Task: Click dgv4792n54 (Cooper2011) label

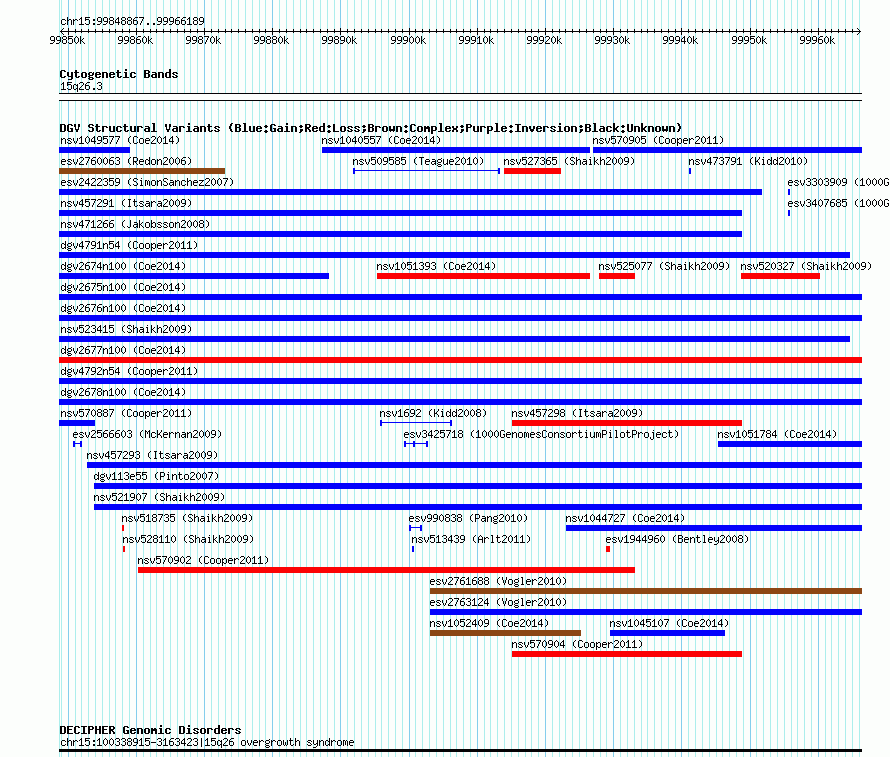Action: tap(129, 371)
